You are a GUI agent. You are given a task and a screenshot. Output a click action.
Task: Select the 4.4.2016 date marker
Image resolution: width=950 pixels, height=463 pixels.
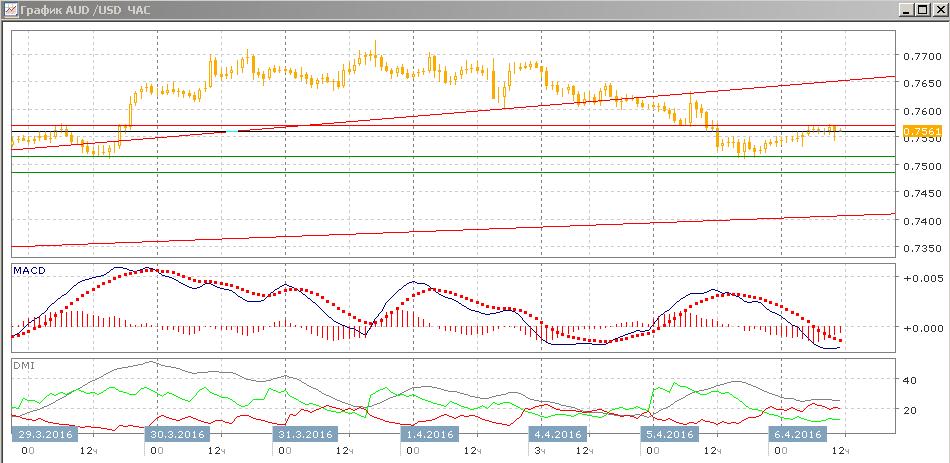click(557, 434)
